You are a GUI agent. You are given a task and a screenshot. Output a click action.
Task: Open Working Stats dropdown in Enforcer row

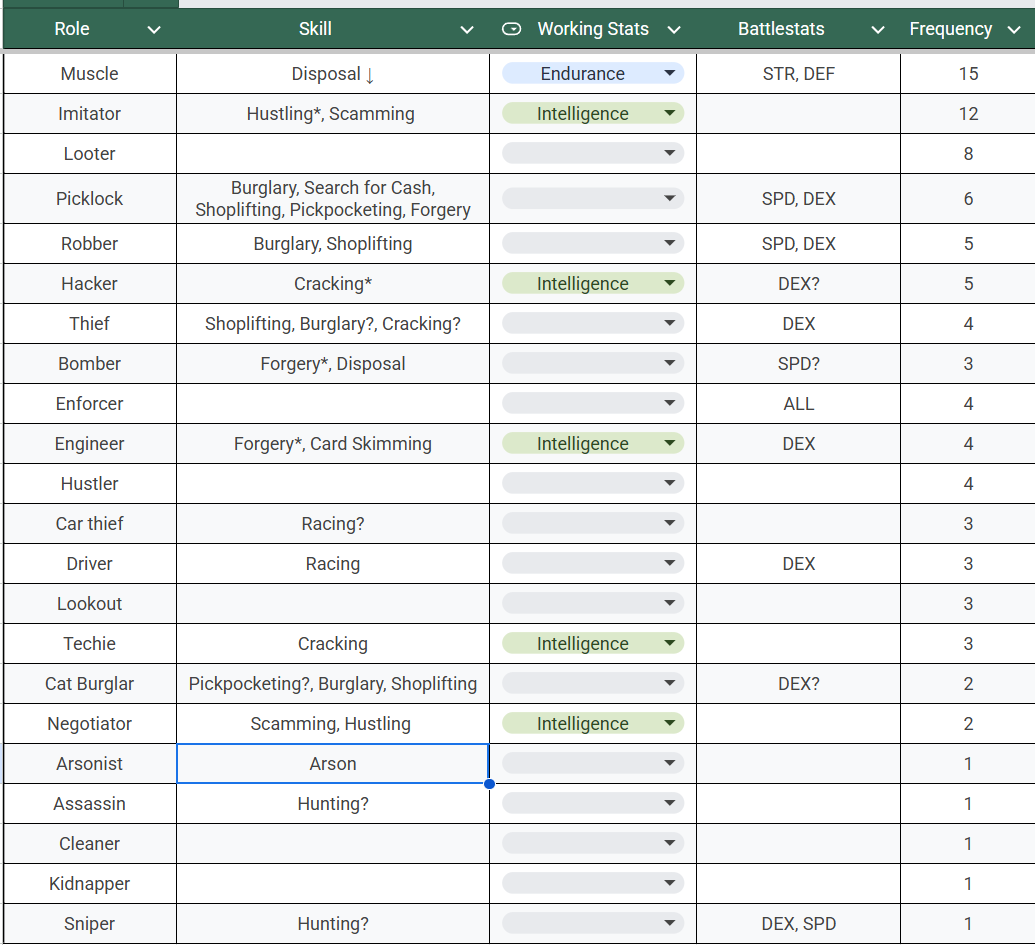point(592,404)
